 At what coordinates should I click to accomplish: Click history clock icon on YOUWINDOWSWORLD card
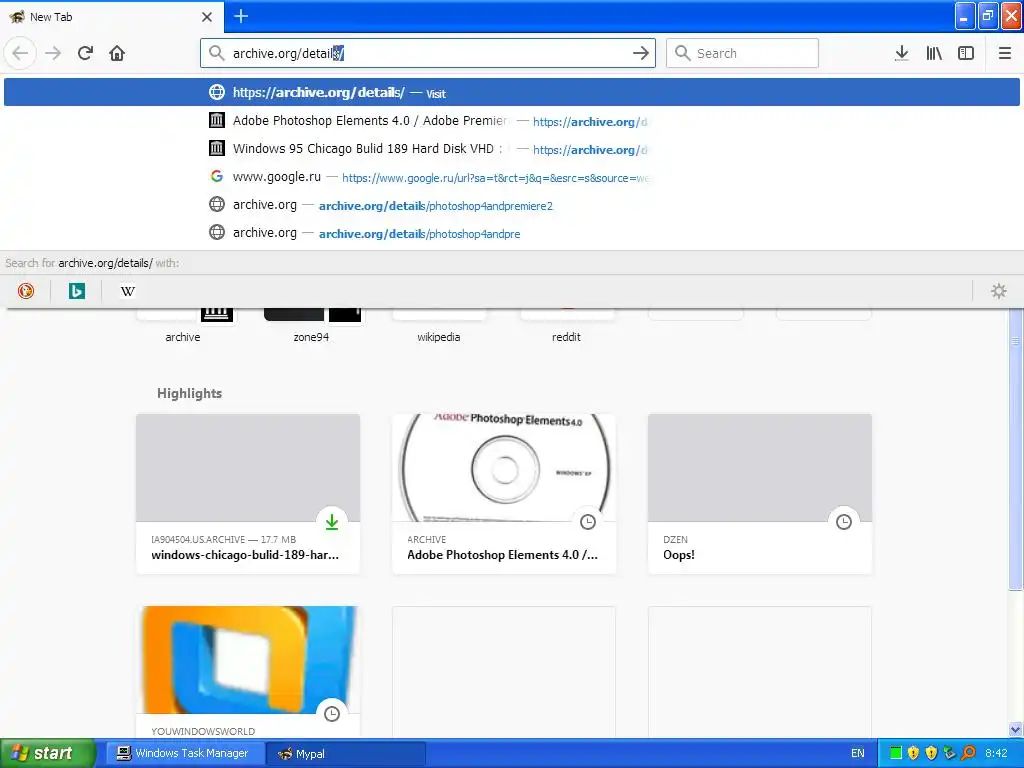click(332, 714)
